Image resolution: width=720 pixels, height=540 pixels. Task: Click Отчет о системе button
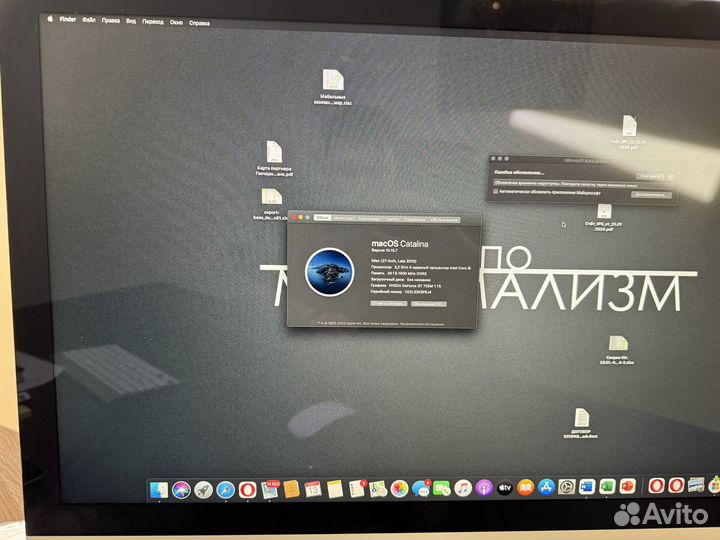(x=388, y=304)
